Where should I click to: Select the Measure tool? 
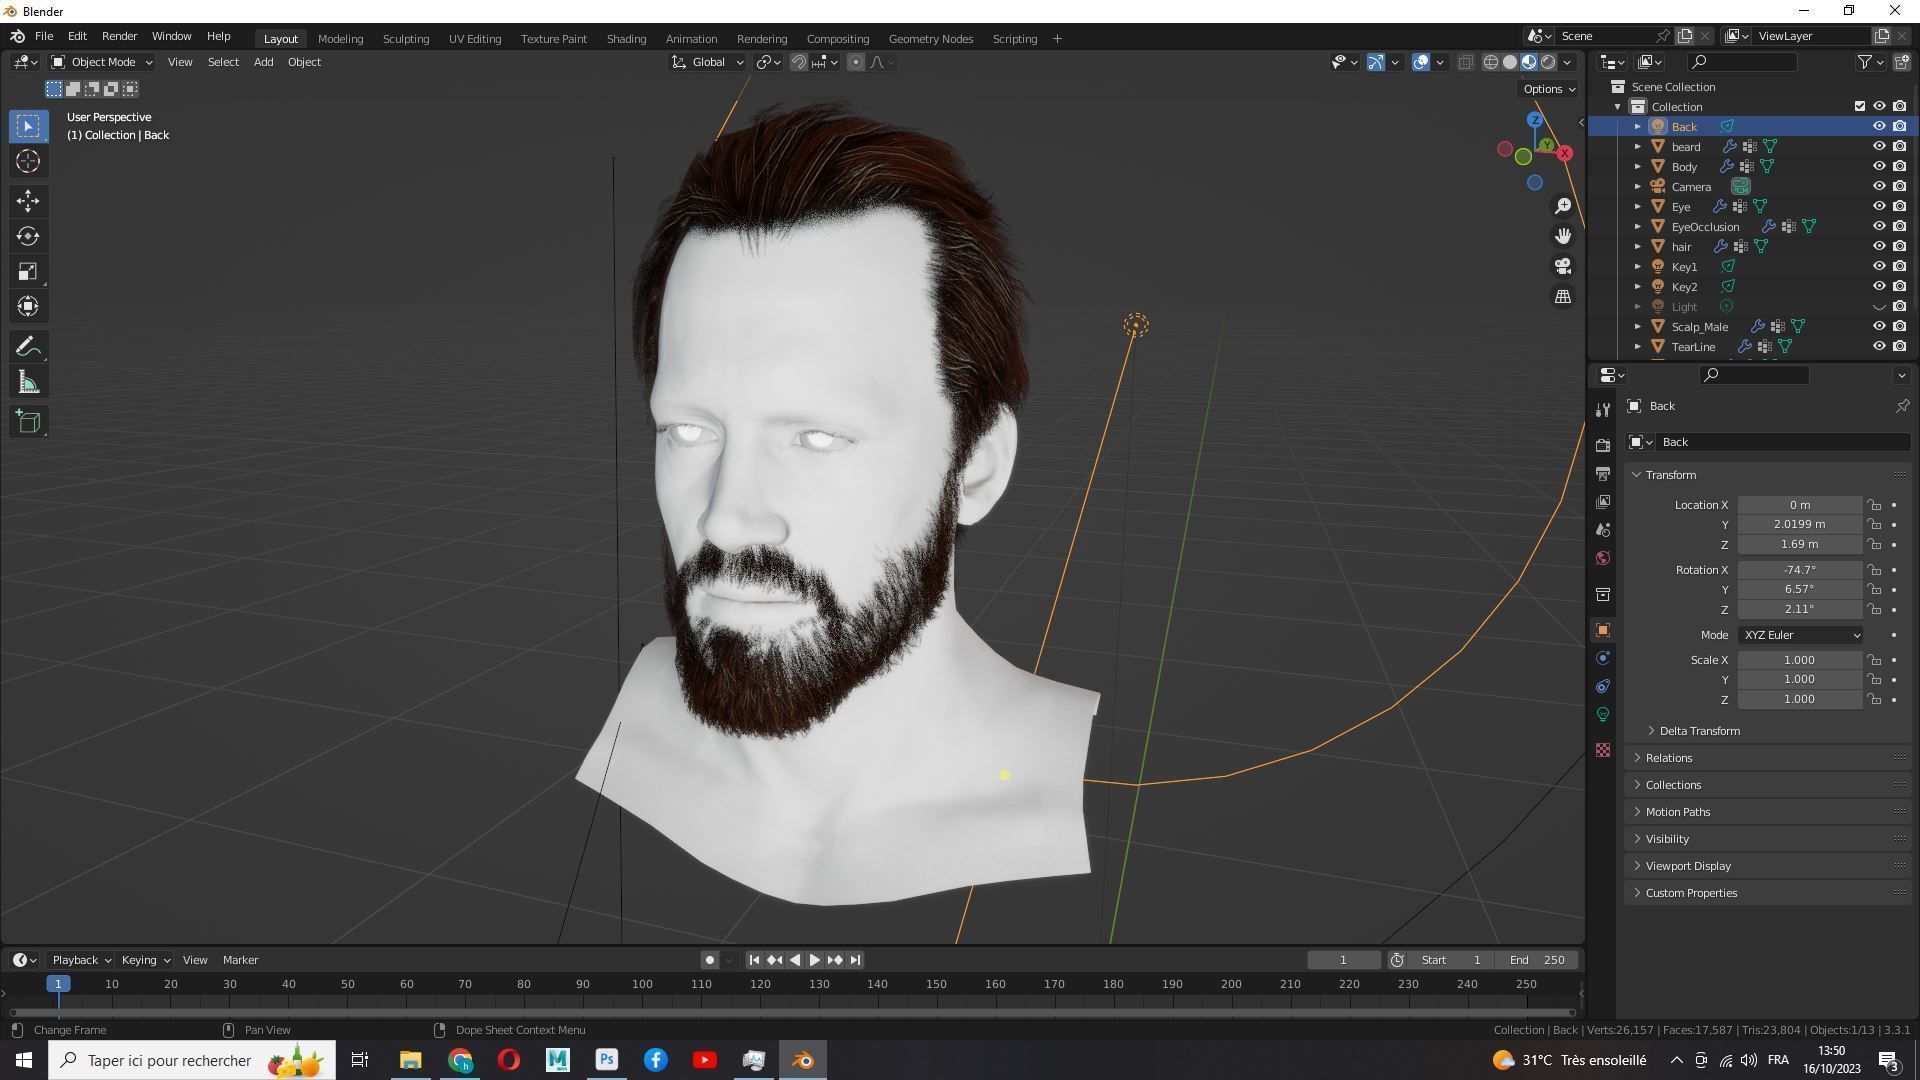tap(28, 383)
